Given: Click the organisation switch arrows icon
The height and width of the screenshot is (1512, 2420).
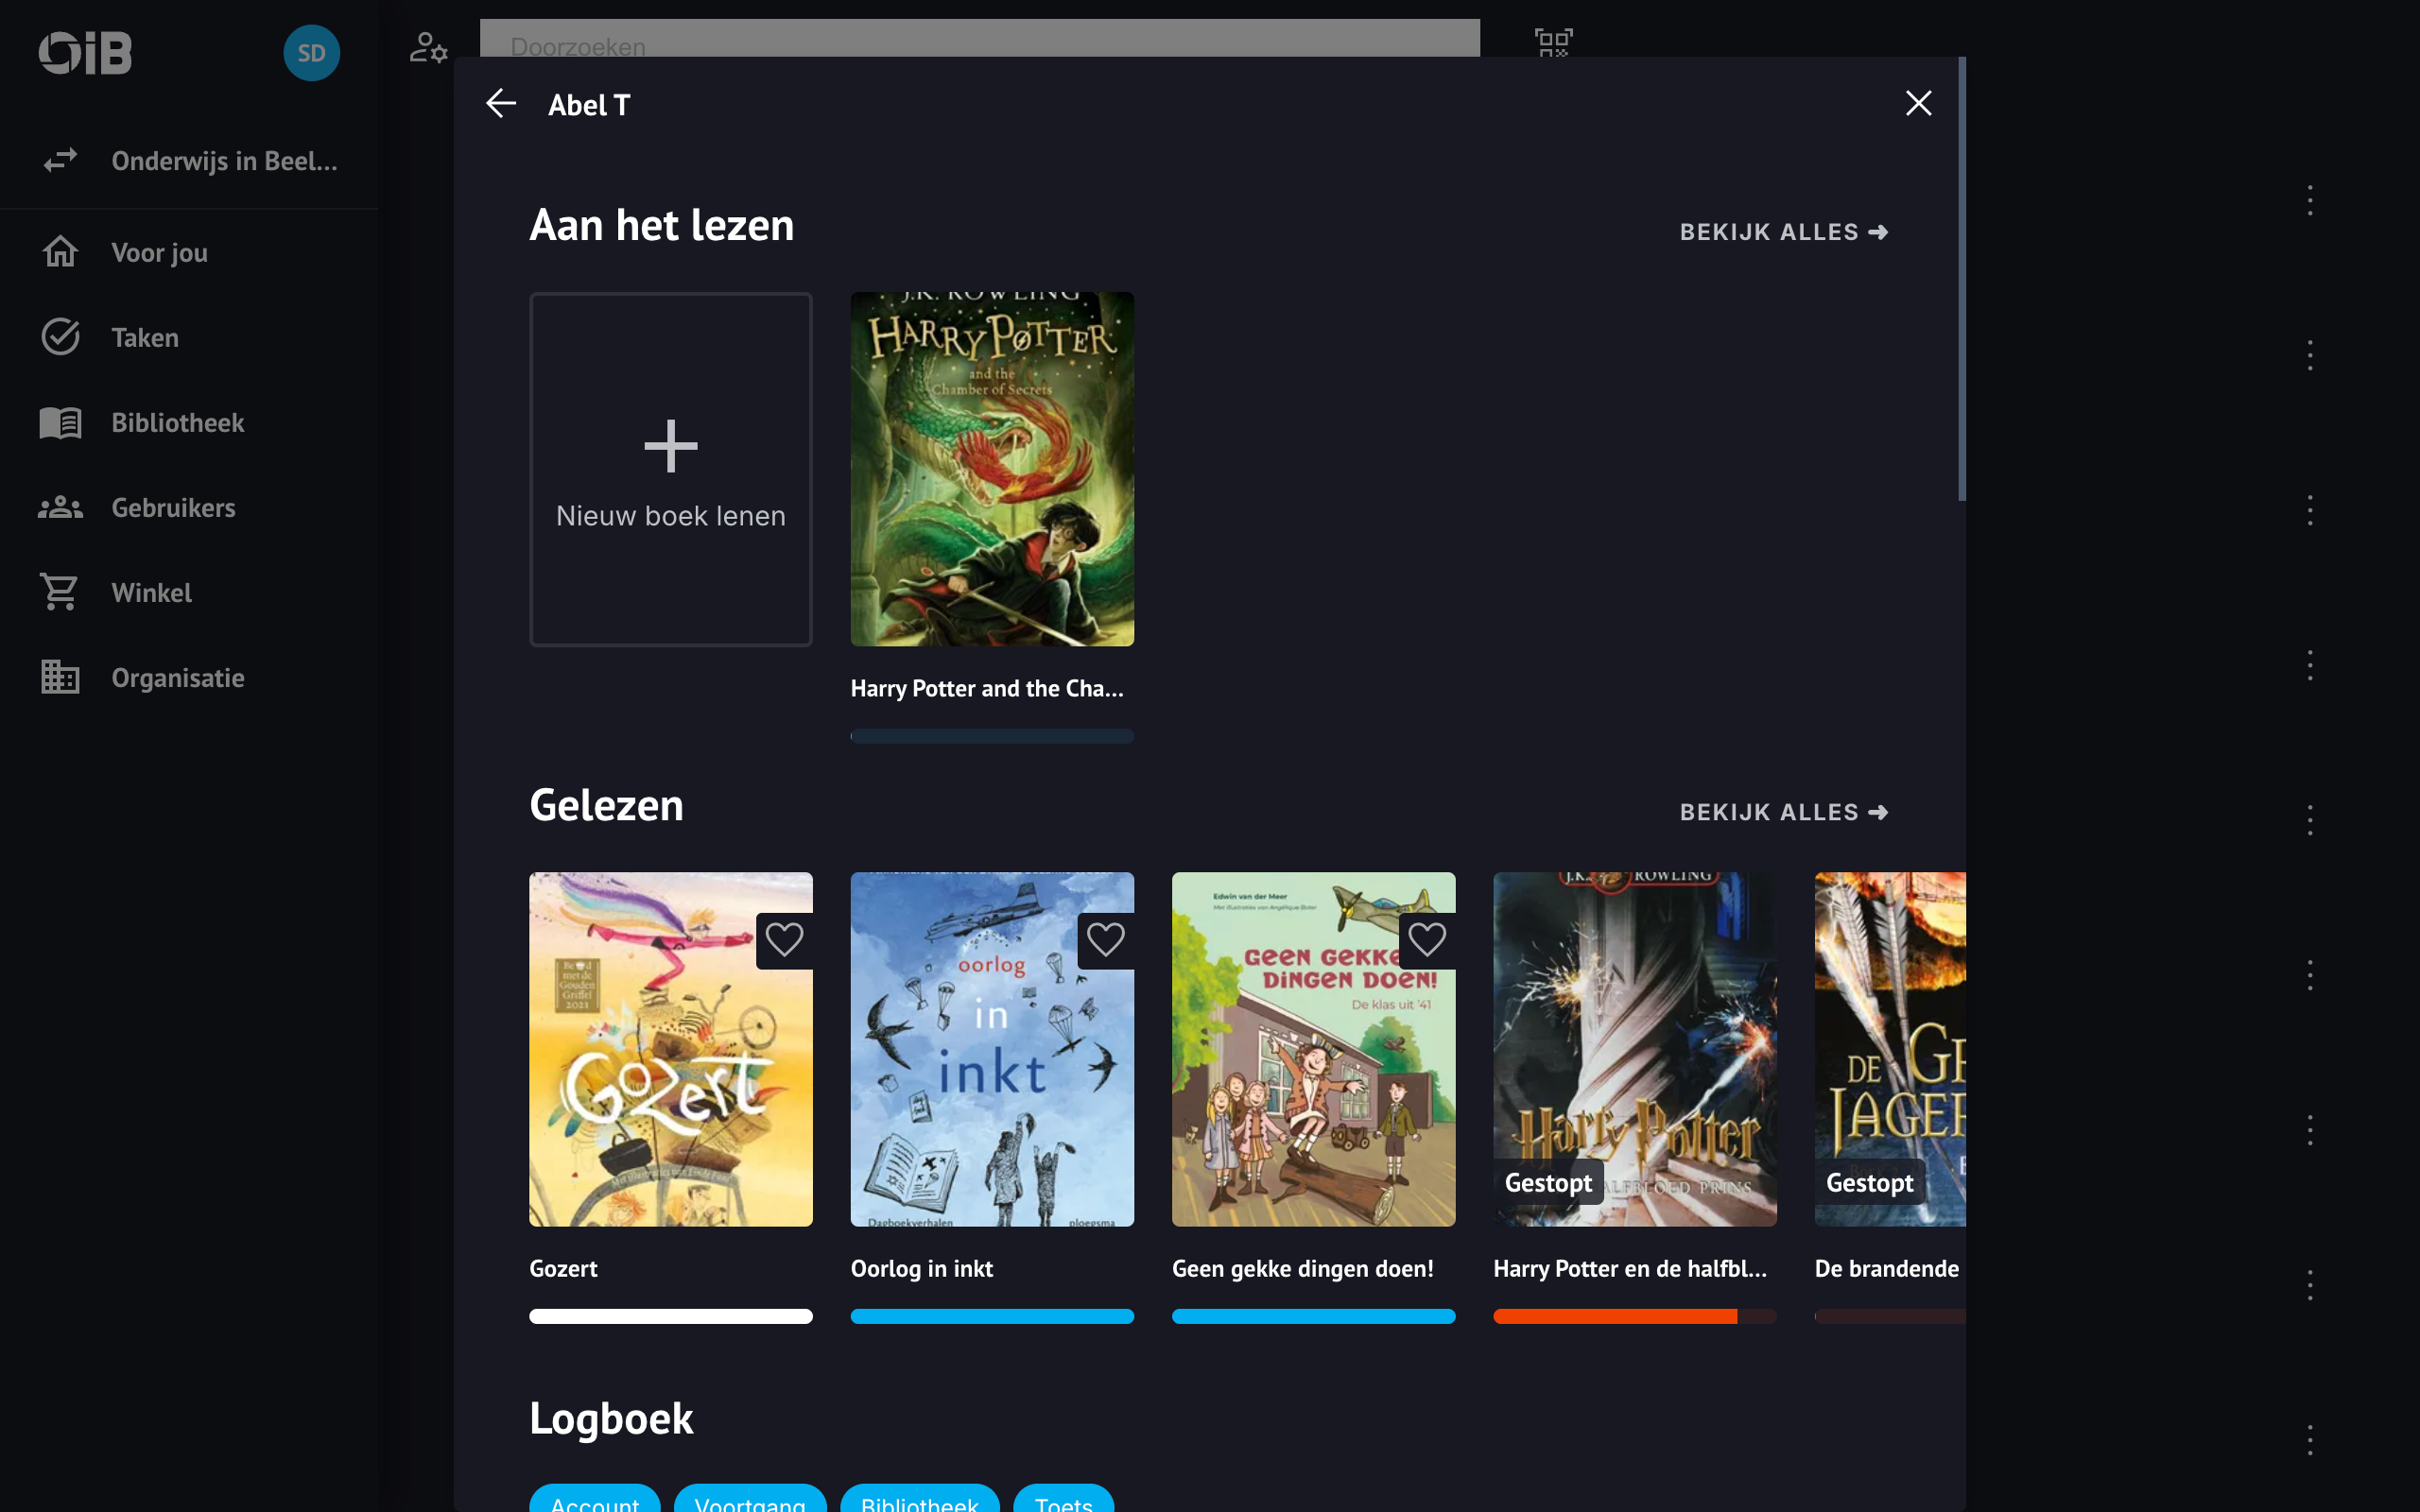Looking at the screenshot, I should 60,160.
